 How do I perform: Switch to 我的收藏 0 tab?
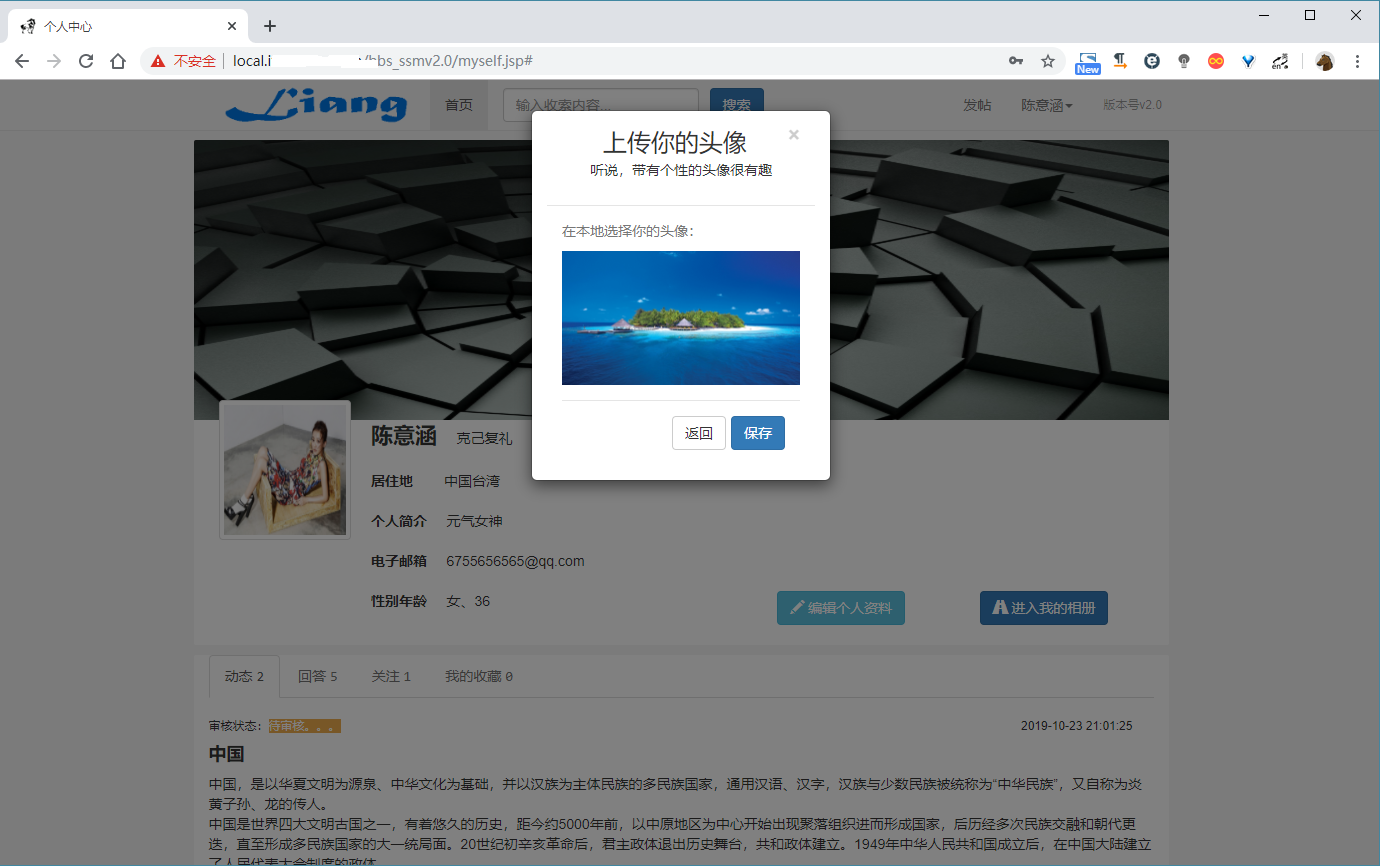[479, 677]
